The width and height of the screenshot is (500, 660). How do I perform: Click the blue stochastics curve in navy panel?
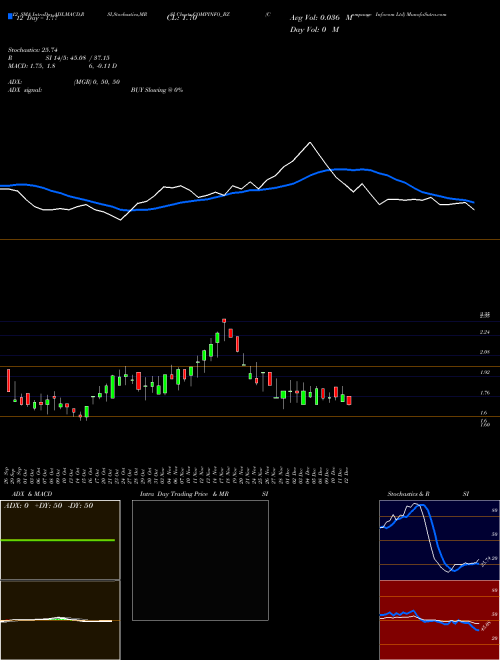433,536
